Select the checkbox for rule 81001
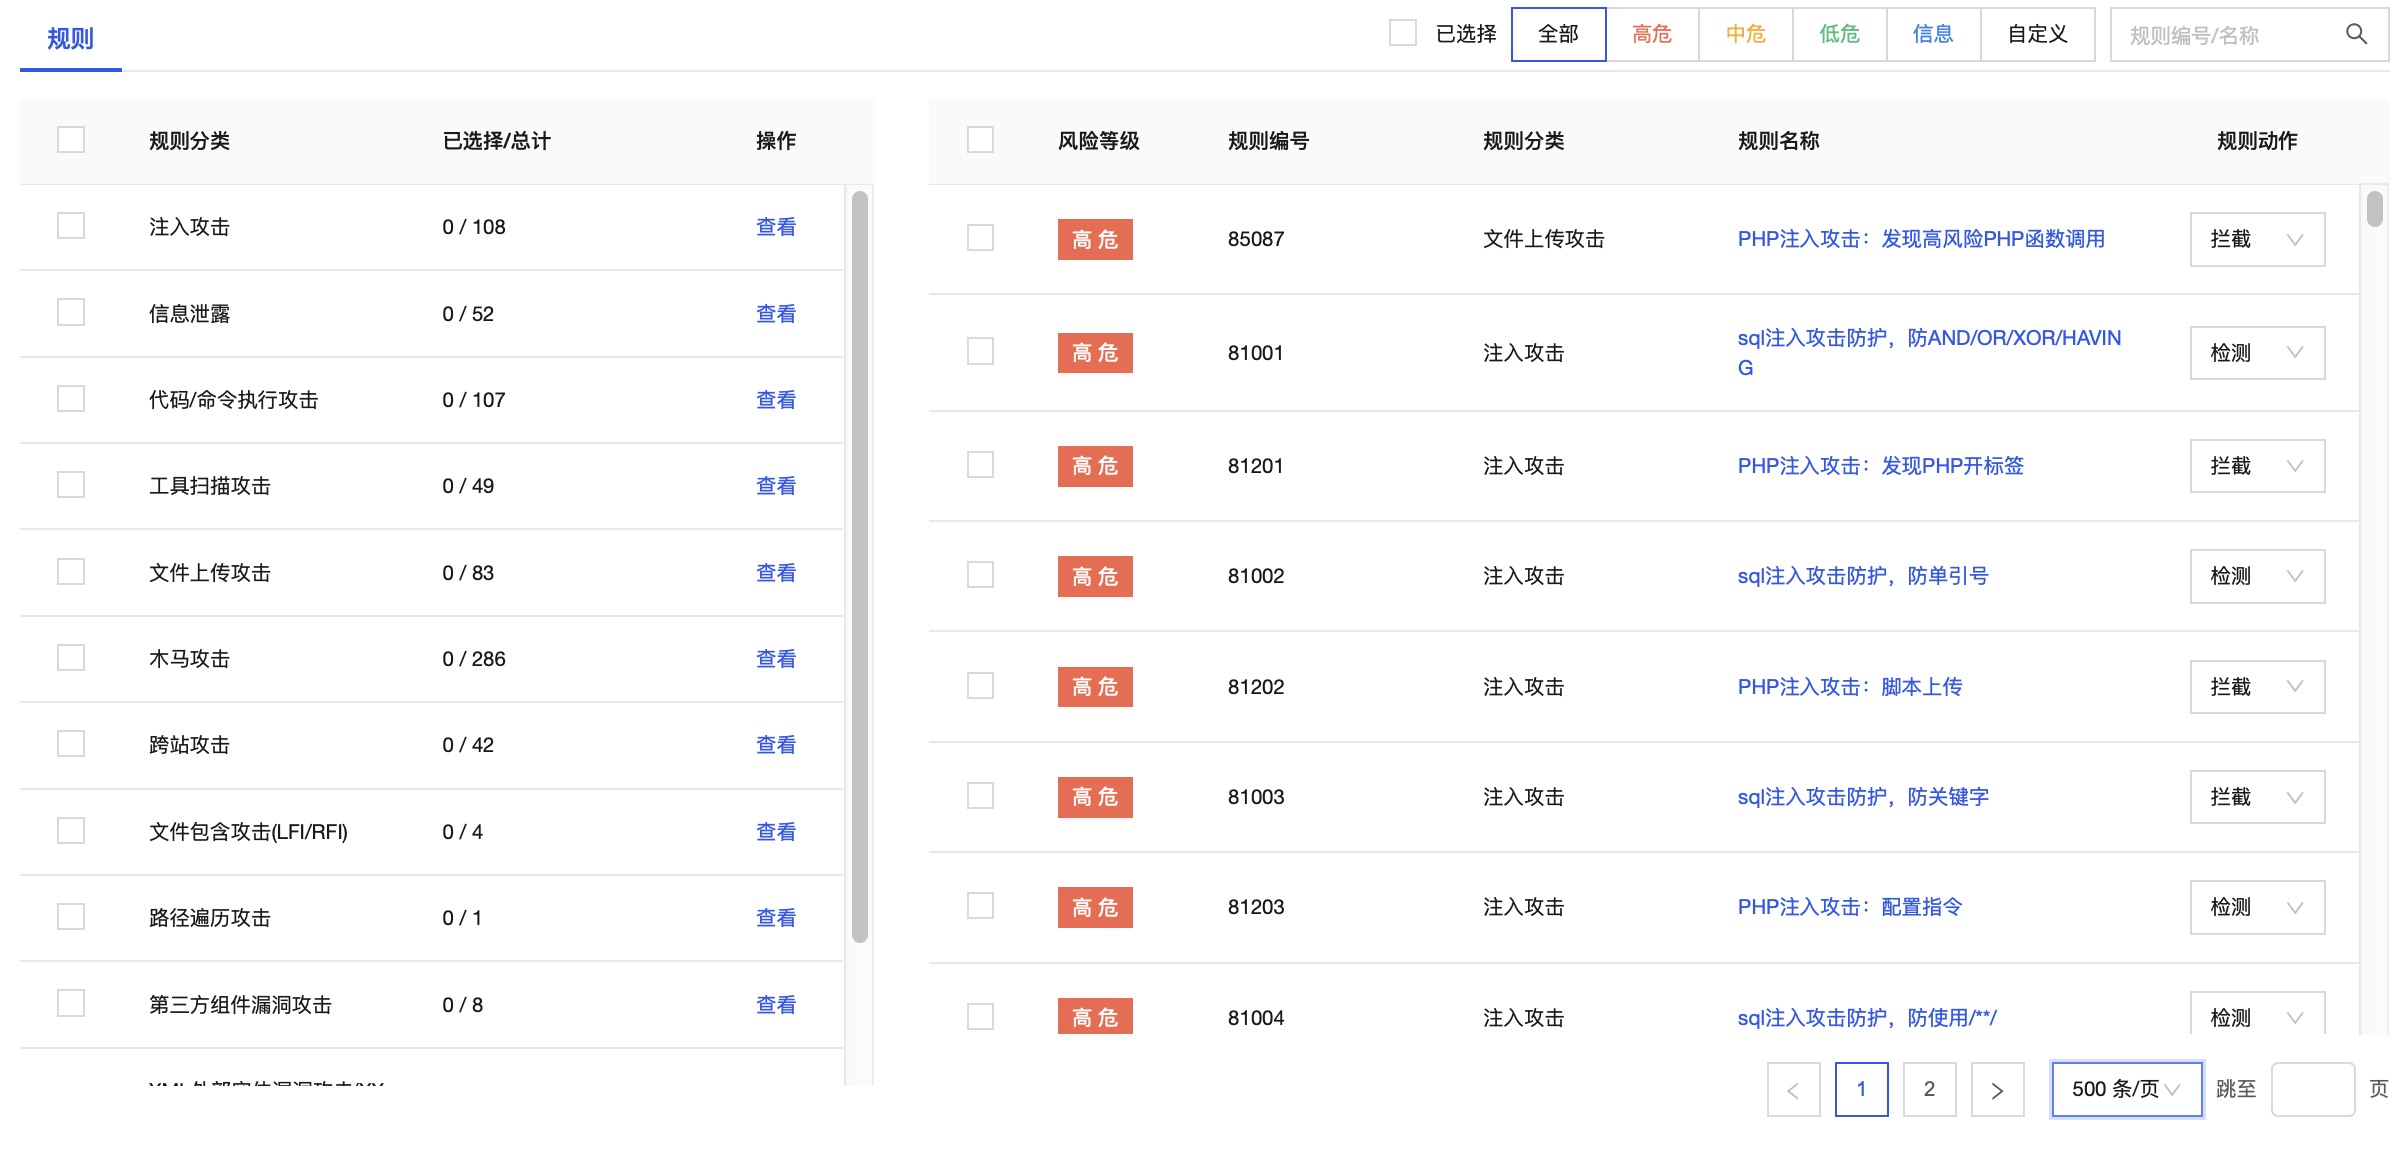 click(980, 352)
